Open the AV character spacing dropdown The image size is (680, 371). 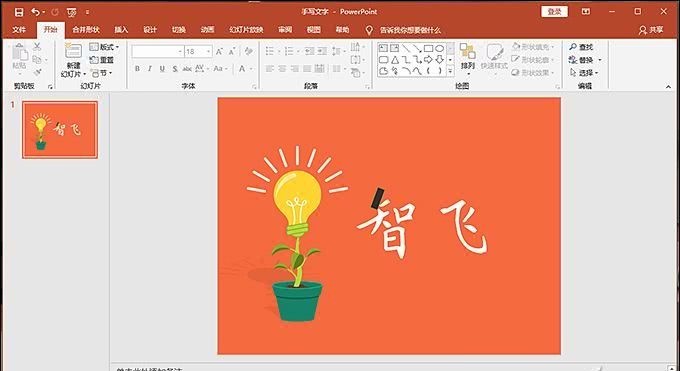[202, 69]
